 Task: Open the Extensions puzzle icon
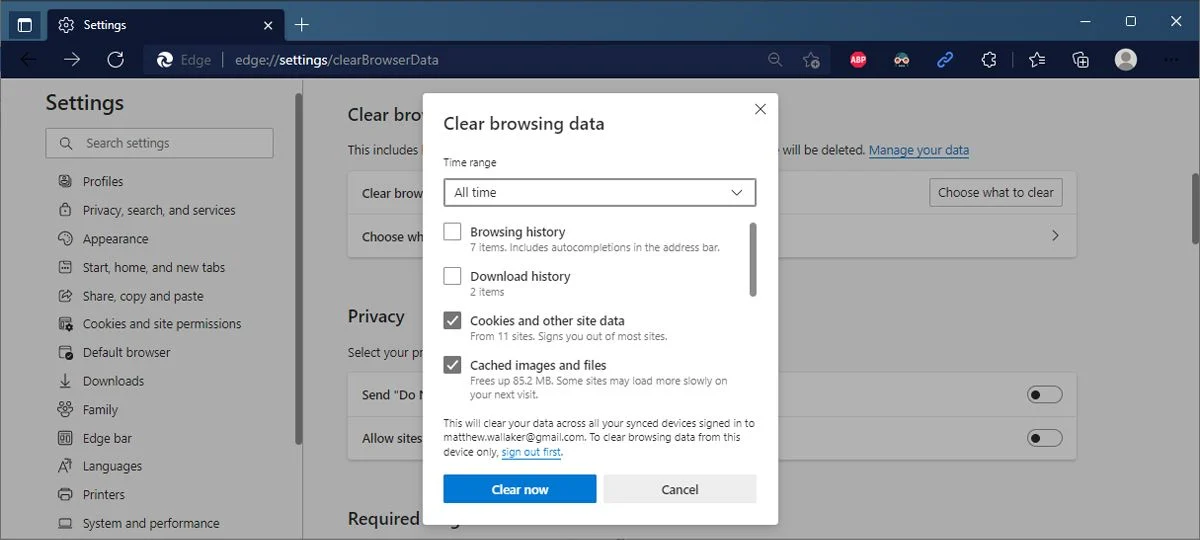coord(989,60)
